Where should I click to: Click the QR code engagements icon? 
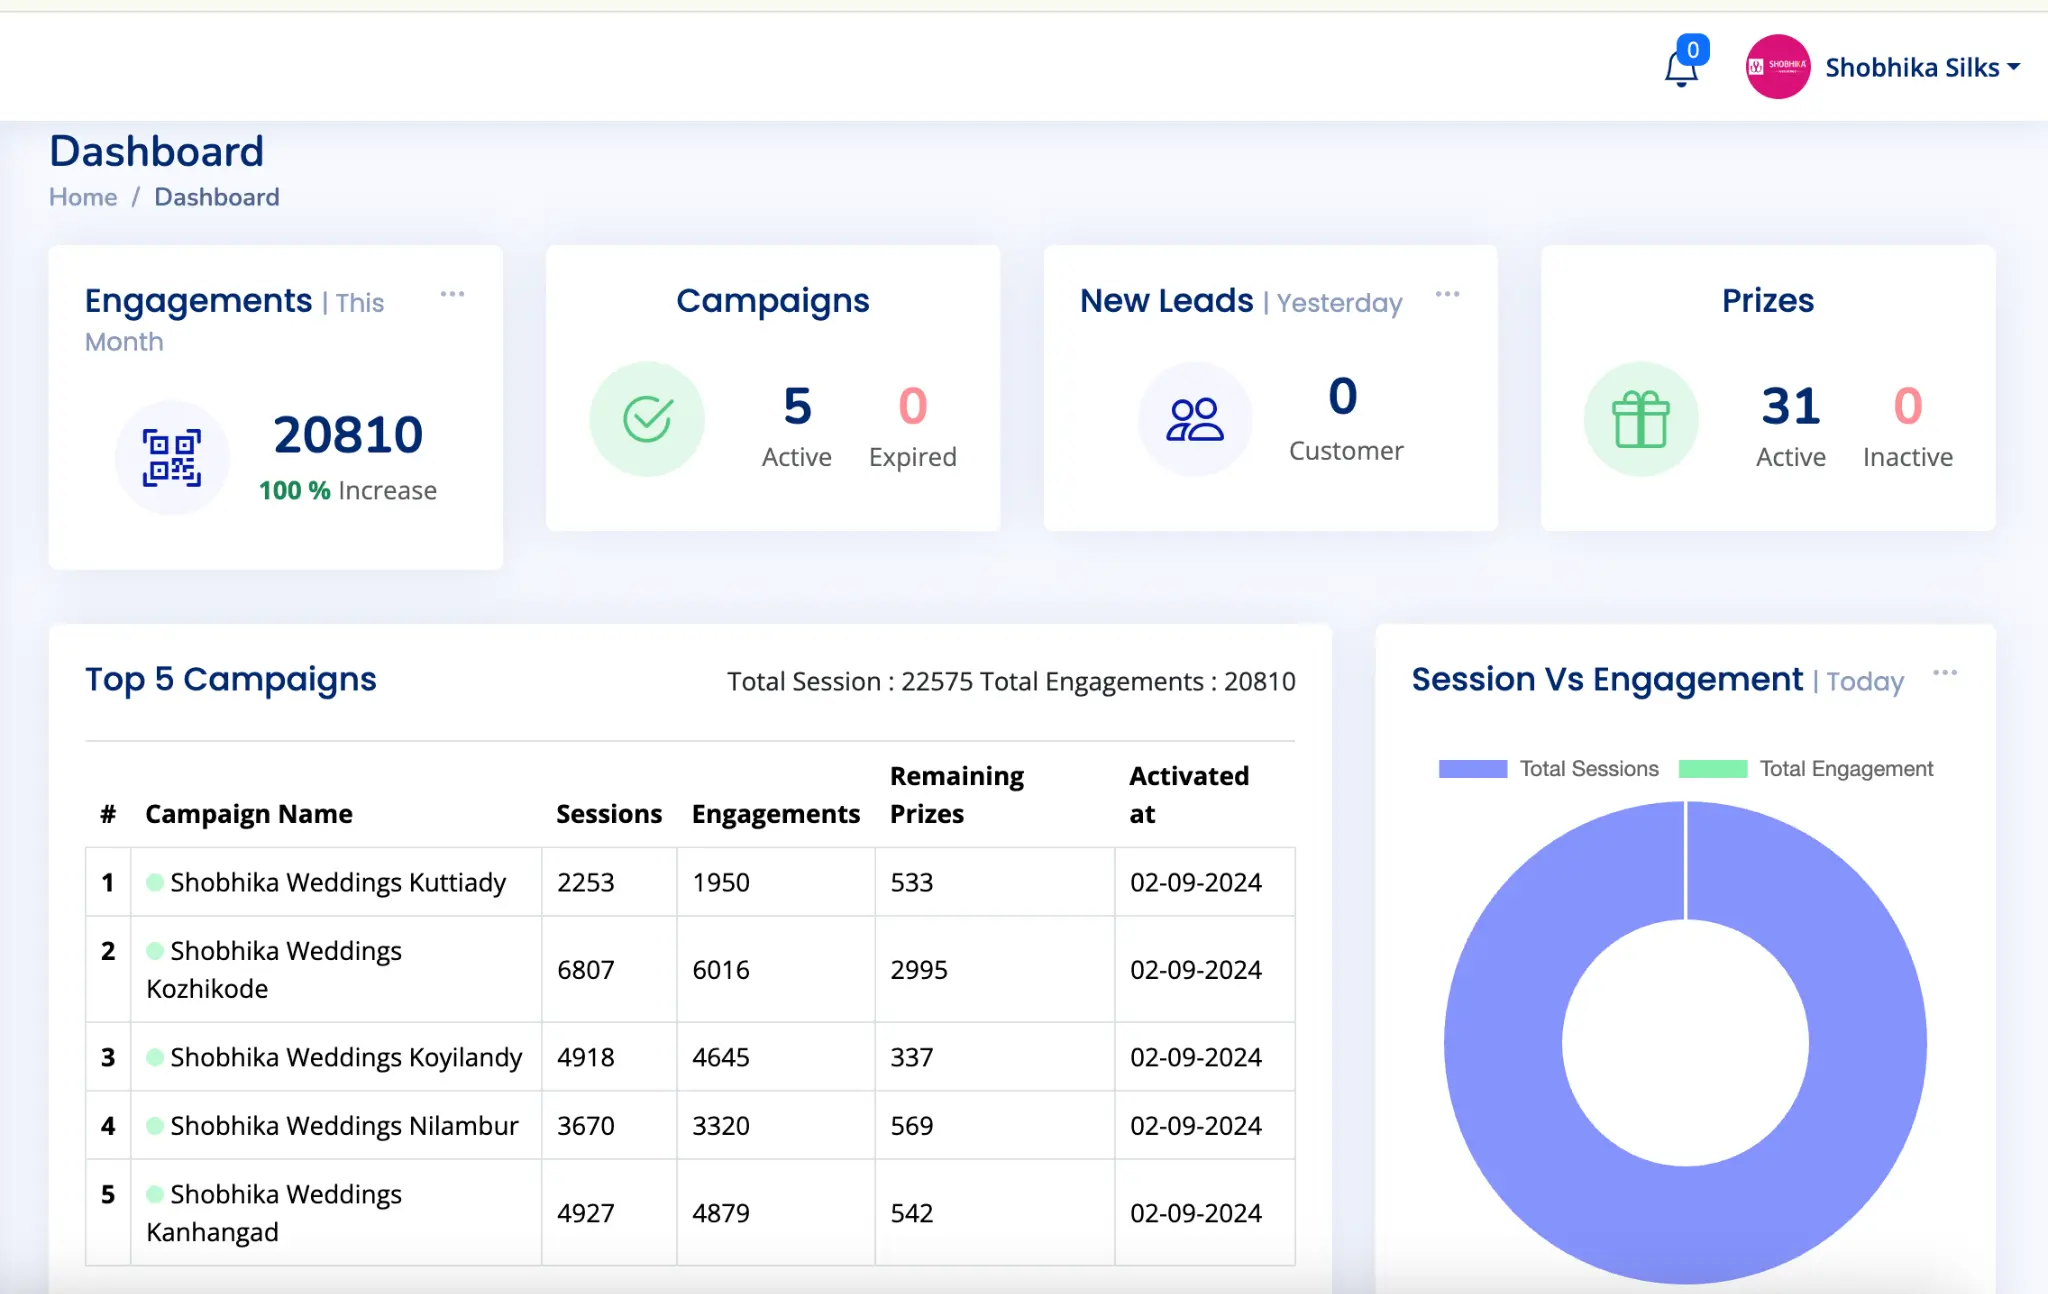click(x=172, y=458)
